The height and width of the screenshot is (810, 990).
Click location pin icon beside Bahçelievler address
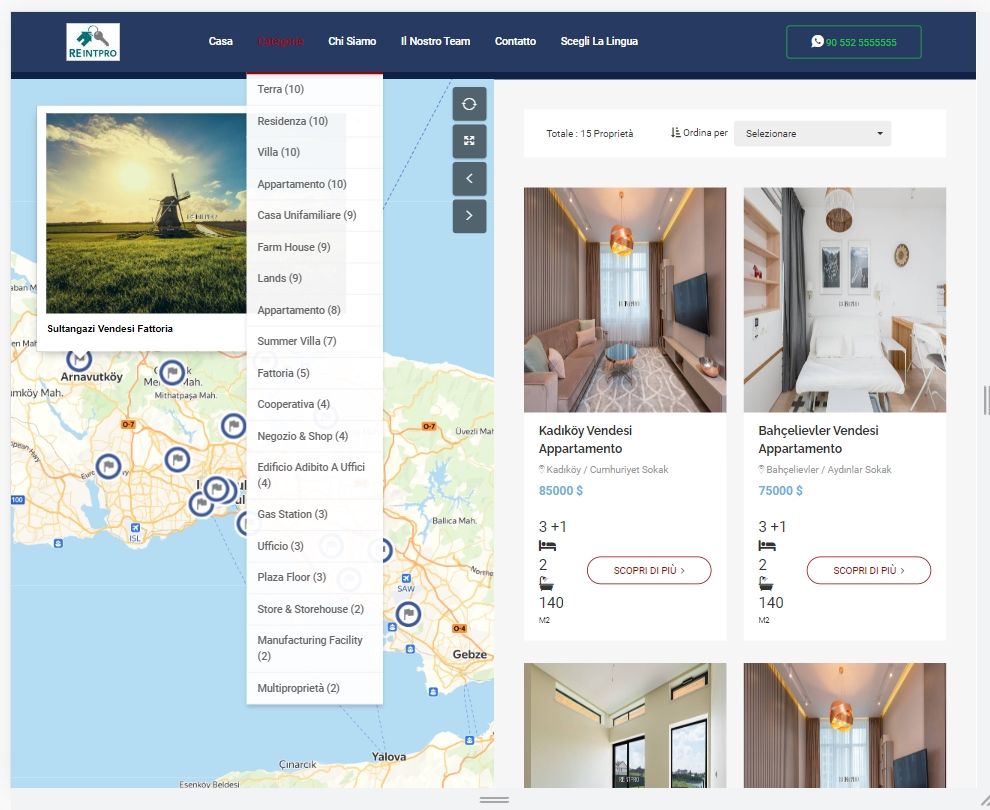(x=761, y=469)
